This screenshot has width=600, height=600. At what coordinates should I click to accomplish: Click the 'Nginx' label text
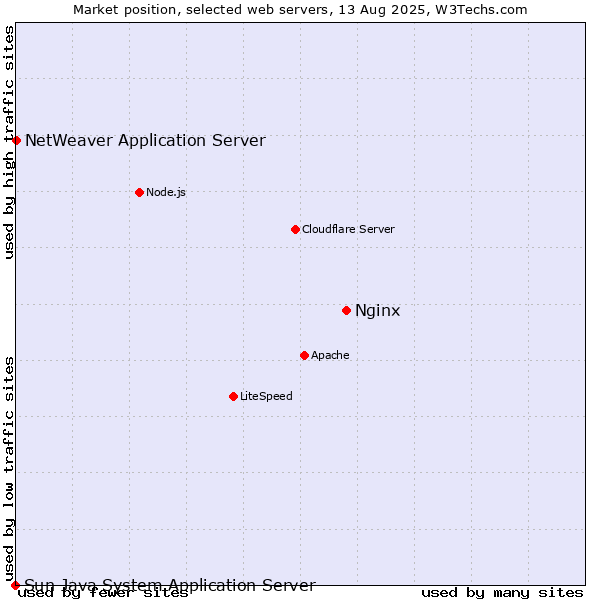point(378,311)
